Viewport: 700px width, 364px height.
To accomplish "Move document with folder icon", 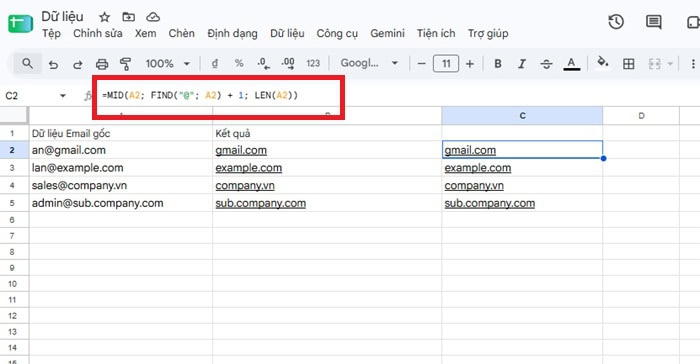I will [x=129, y=17].
